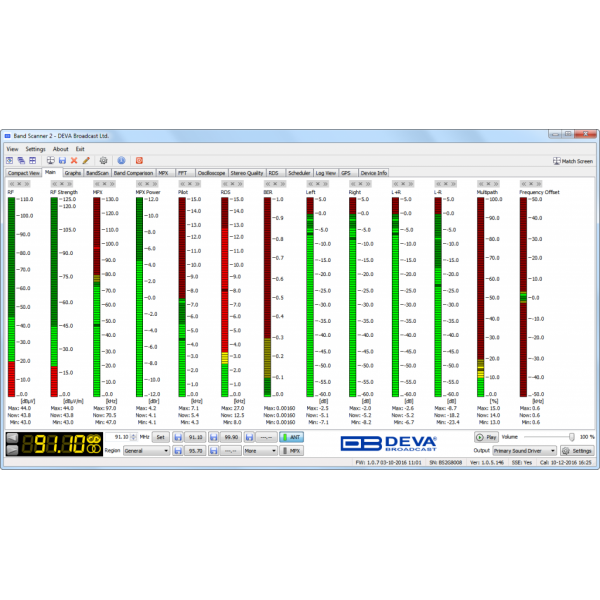Click the Volume slider handle

572,437
